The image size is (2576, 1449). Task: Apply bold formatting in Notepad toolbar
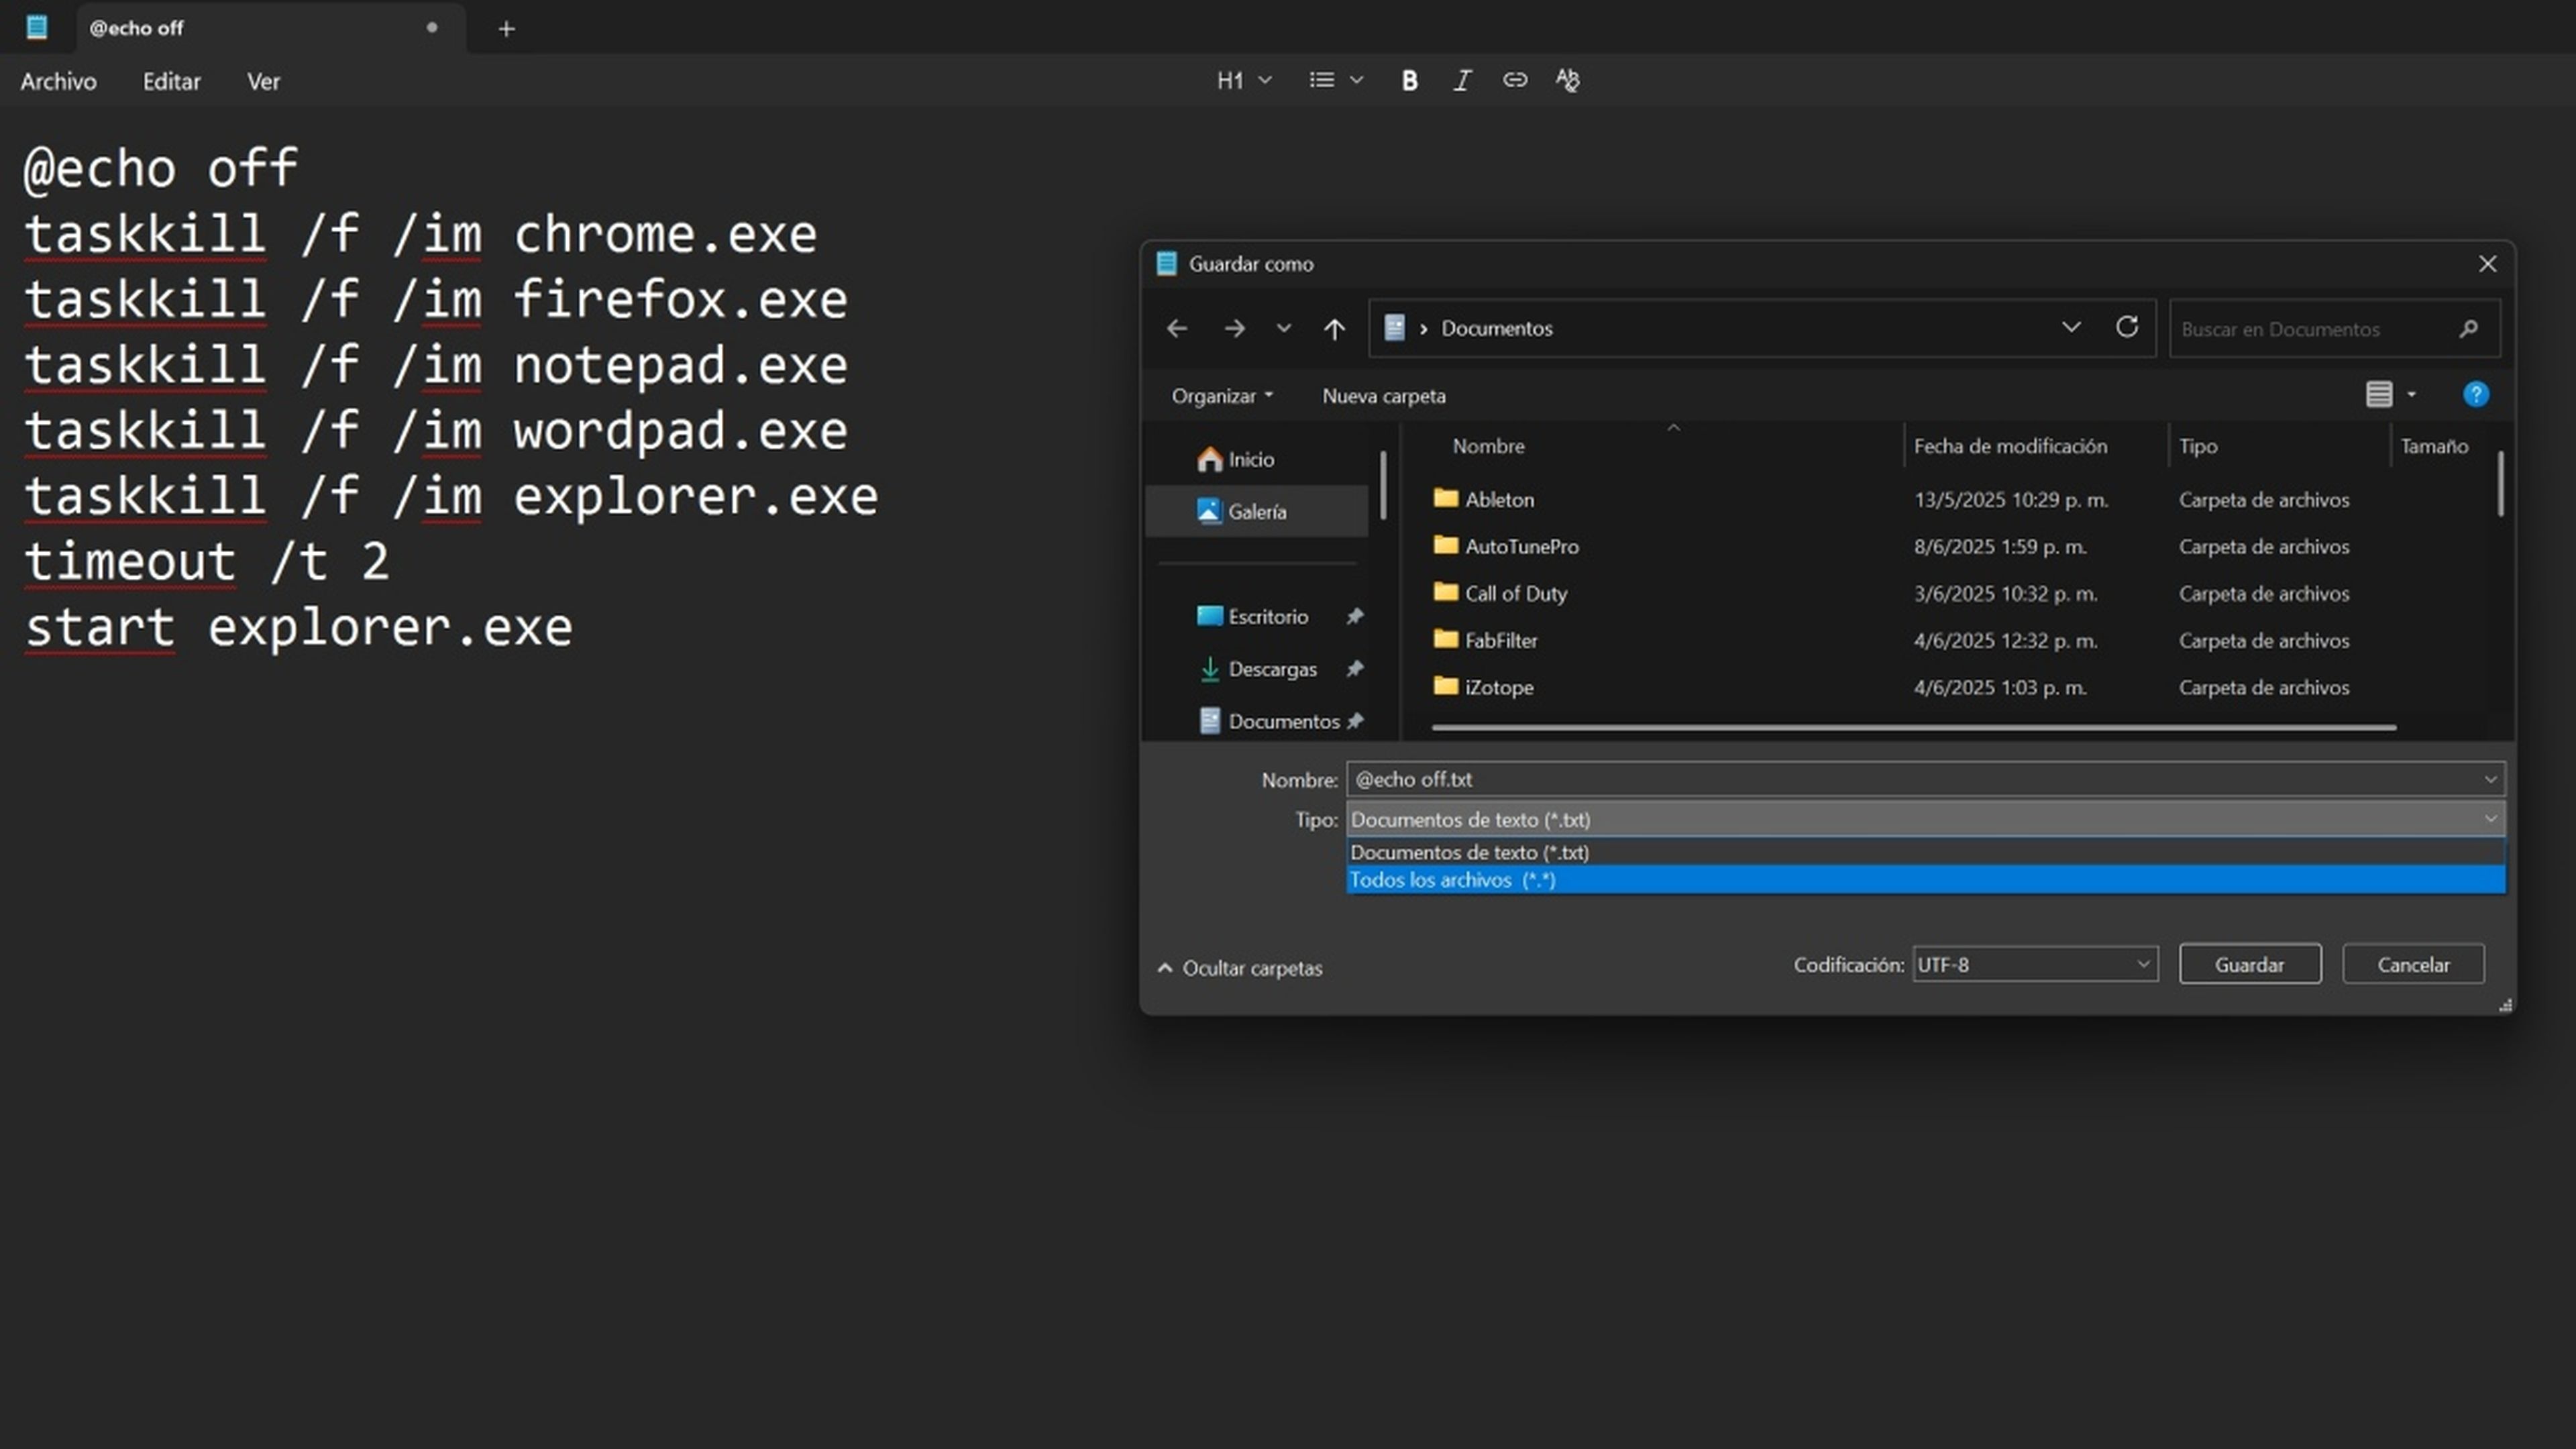(x=1409, y=80)
